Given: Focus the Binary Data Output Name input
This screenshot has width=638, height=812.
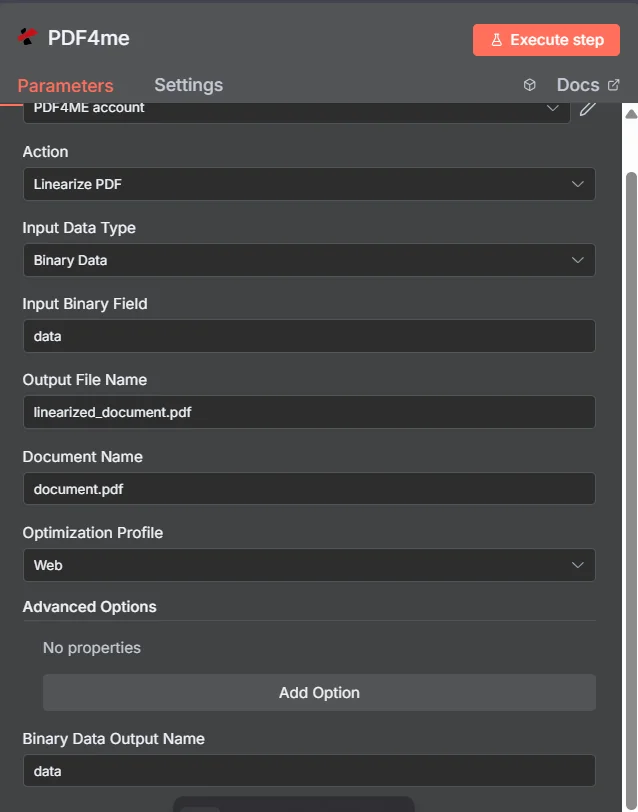Looking at the screenshot, I should pyautogui.click(x=309, y=771).
